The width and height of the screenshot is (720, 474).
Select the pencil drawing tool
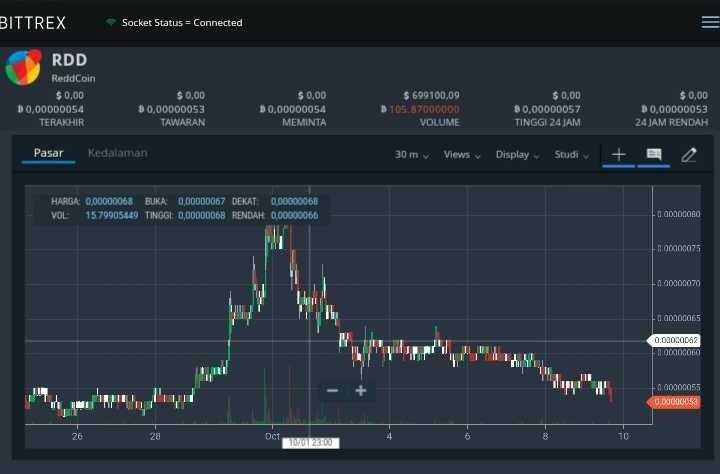pyautogui.click(x=689, y=155)
